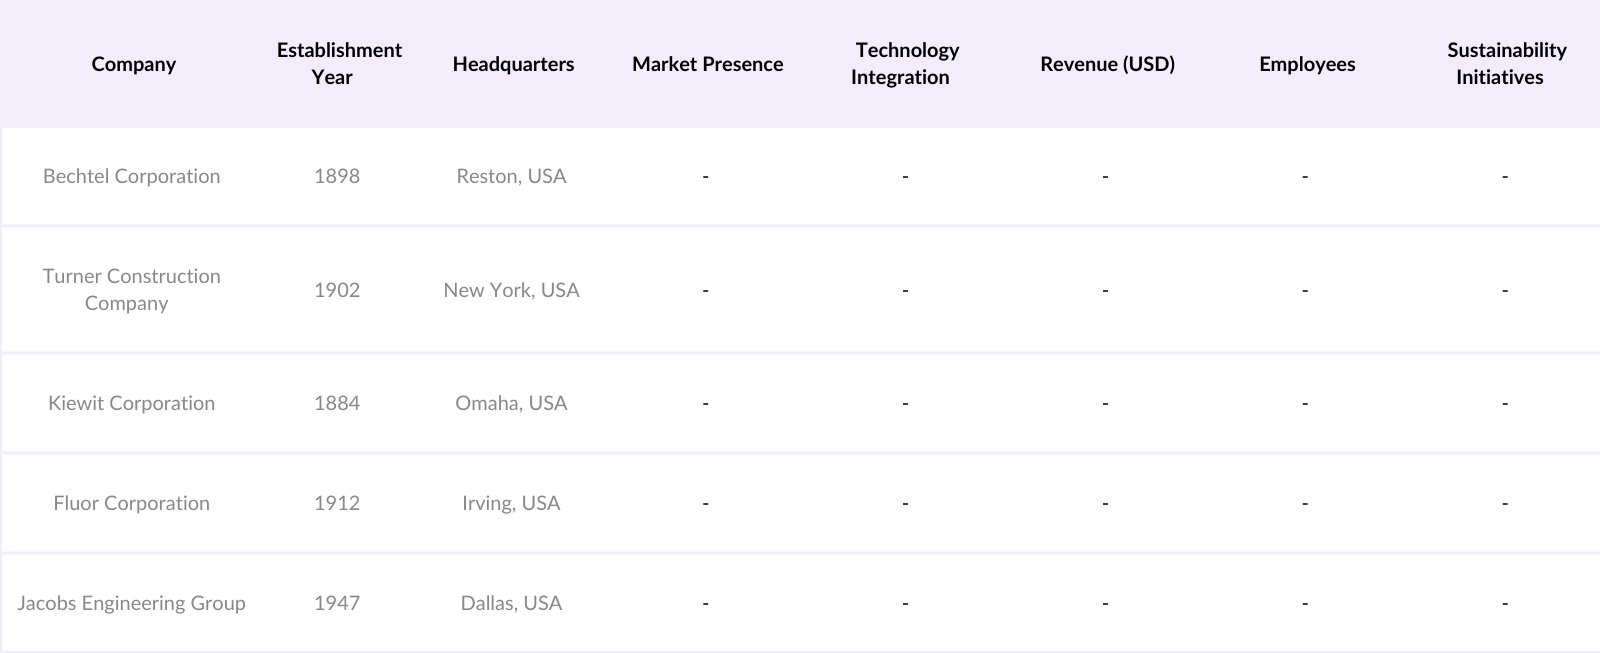Select the Sustainability Initiatives header
This screenshot has width=1600, height=653.
1505,64
